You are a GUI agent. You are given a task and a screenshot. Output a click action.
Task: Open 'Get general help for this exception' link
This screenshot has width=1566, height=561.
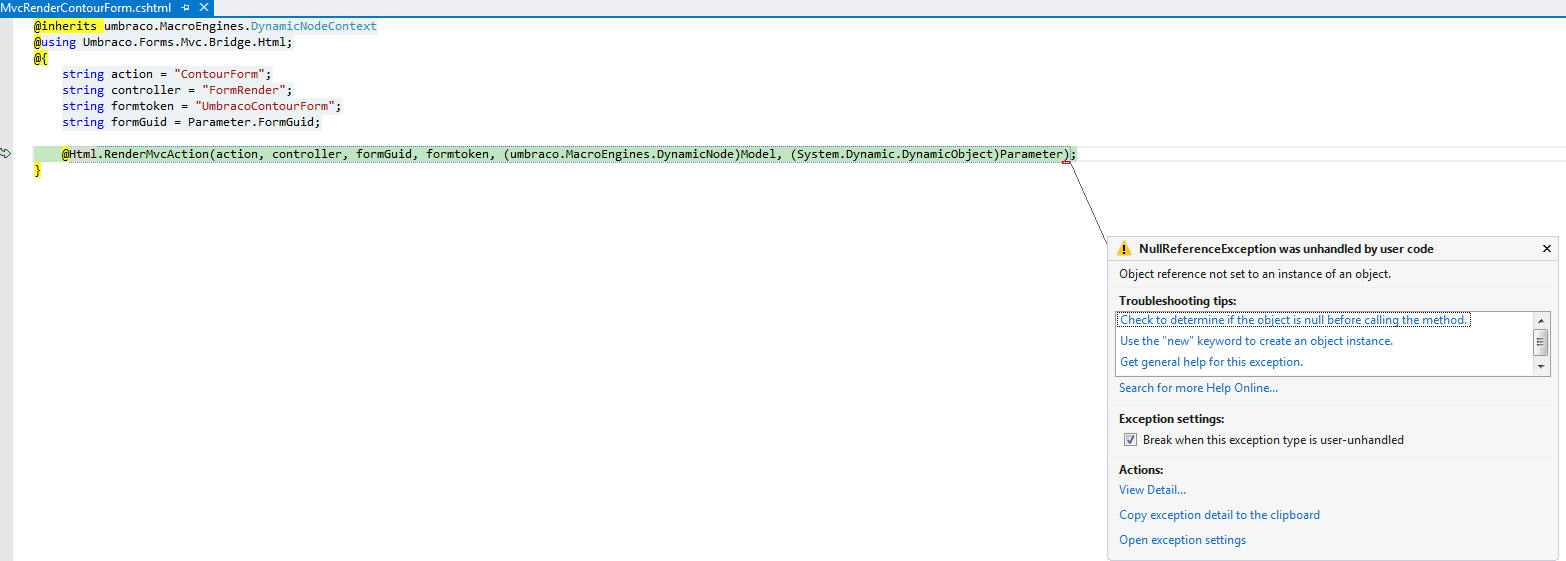[x=1211, y=362]
